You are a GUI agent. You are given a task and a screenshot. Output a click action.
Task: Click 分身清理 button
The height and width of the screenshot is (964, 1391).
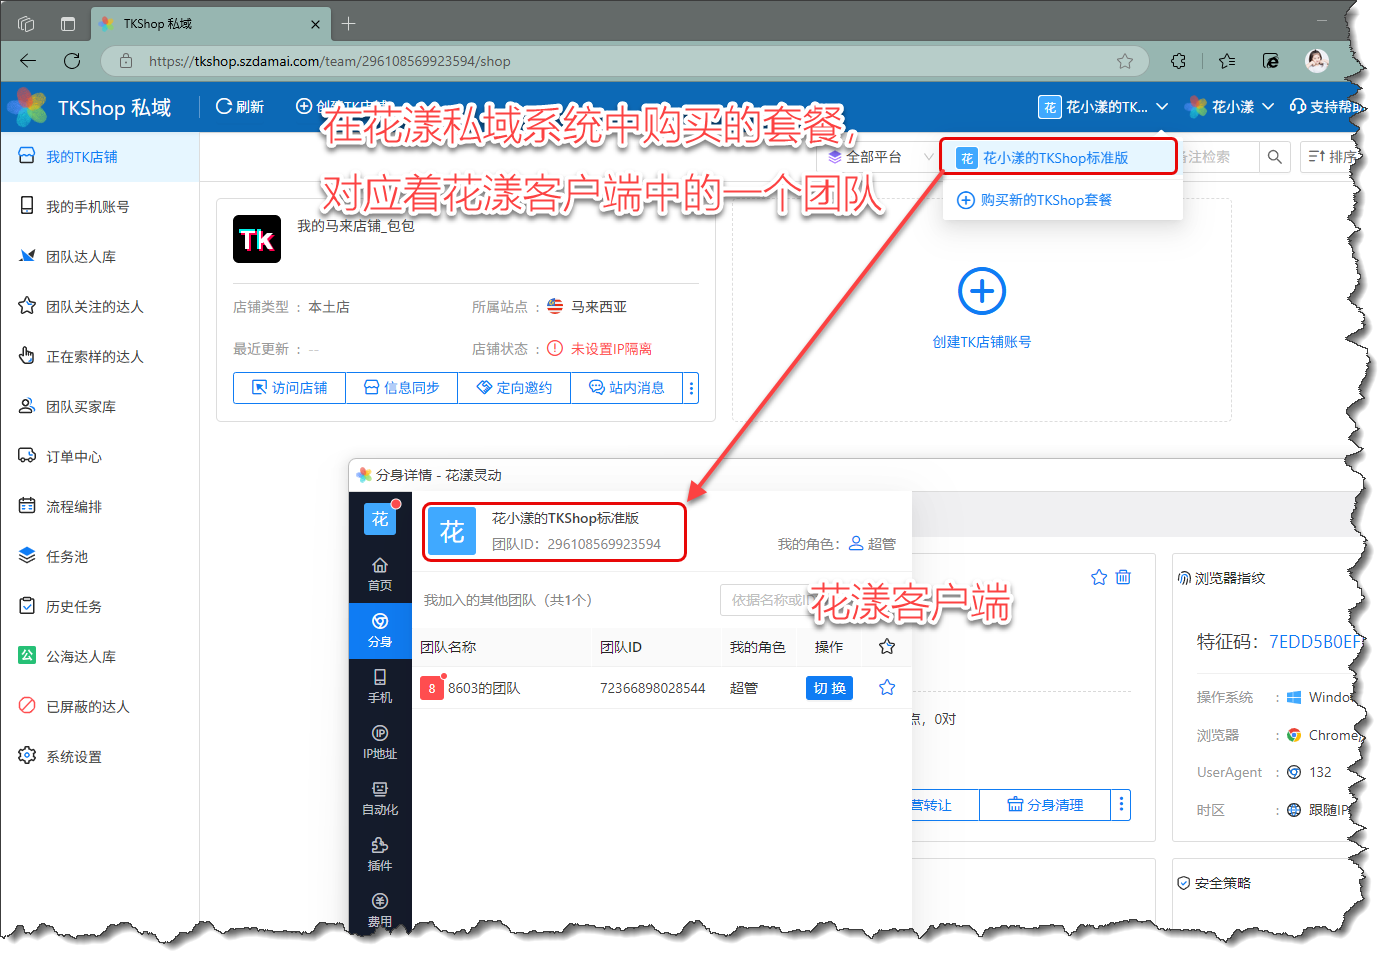pyautogui.click(x=1045, y=805)
